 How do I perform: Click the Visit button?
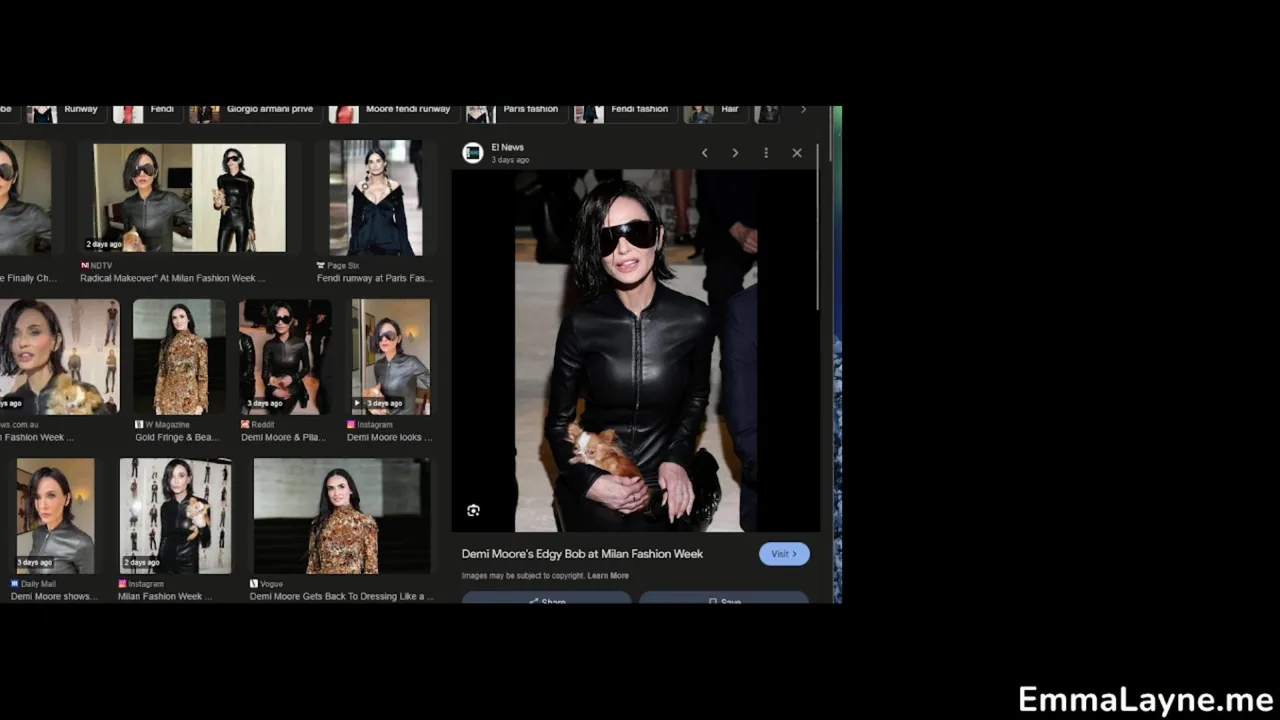coord(784,554)
